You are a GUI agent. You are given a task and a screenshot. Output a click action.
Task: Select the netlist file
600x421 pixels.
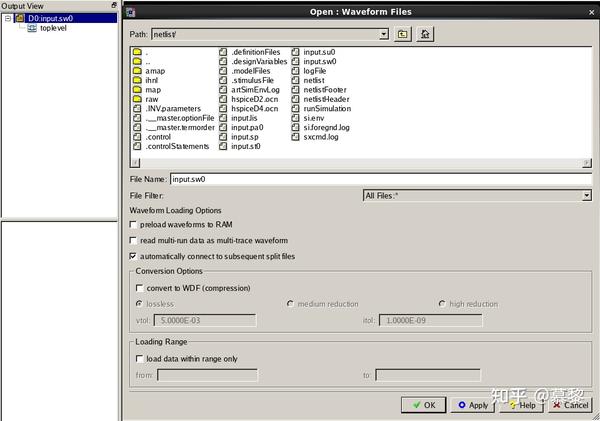[314, 80]
